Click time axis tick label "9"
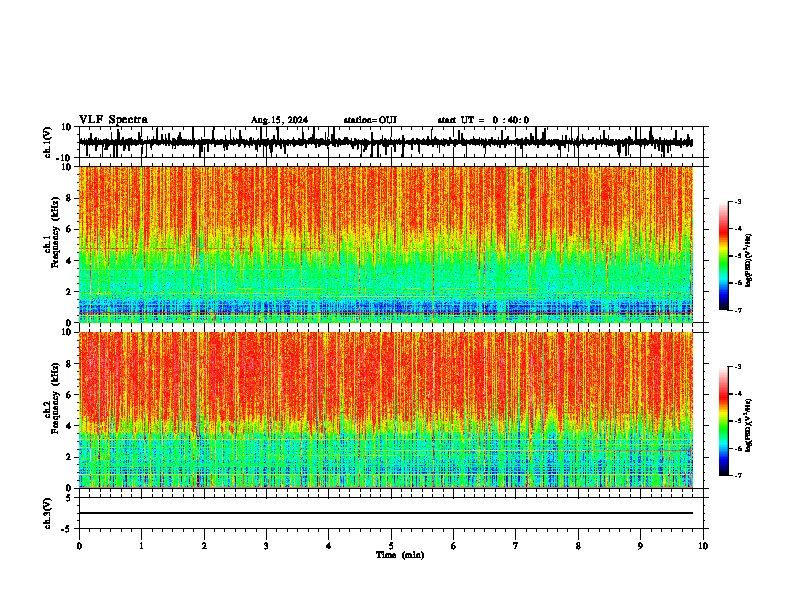Screen dimensions: 792x612 click(x=640, y=546)
